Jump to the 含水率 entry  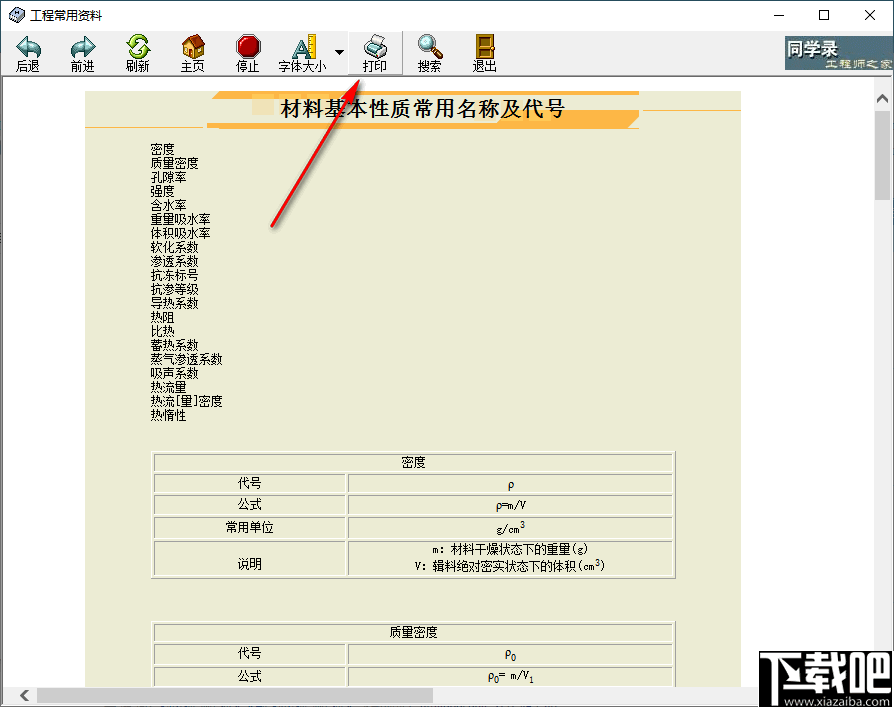click(x=168, y=205)
